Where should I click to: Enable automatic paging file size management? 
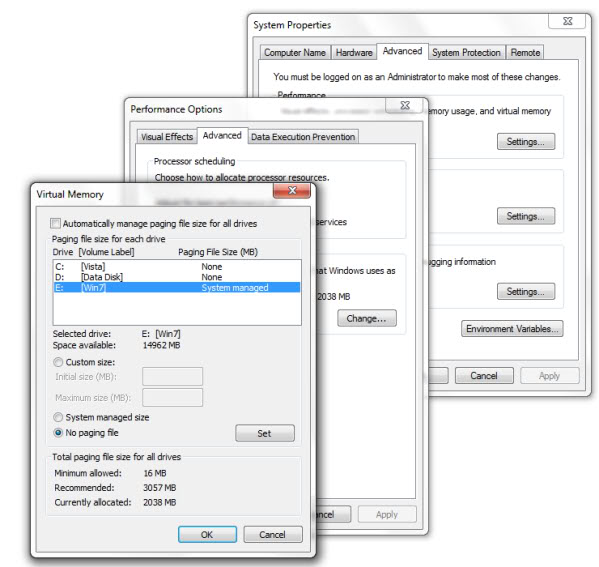[56, 223]
